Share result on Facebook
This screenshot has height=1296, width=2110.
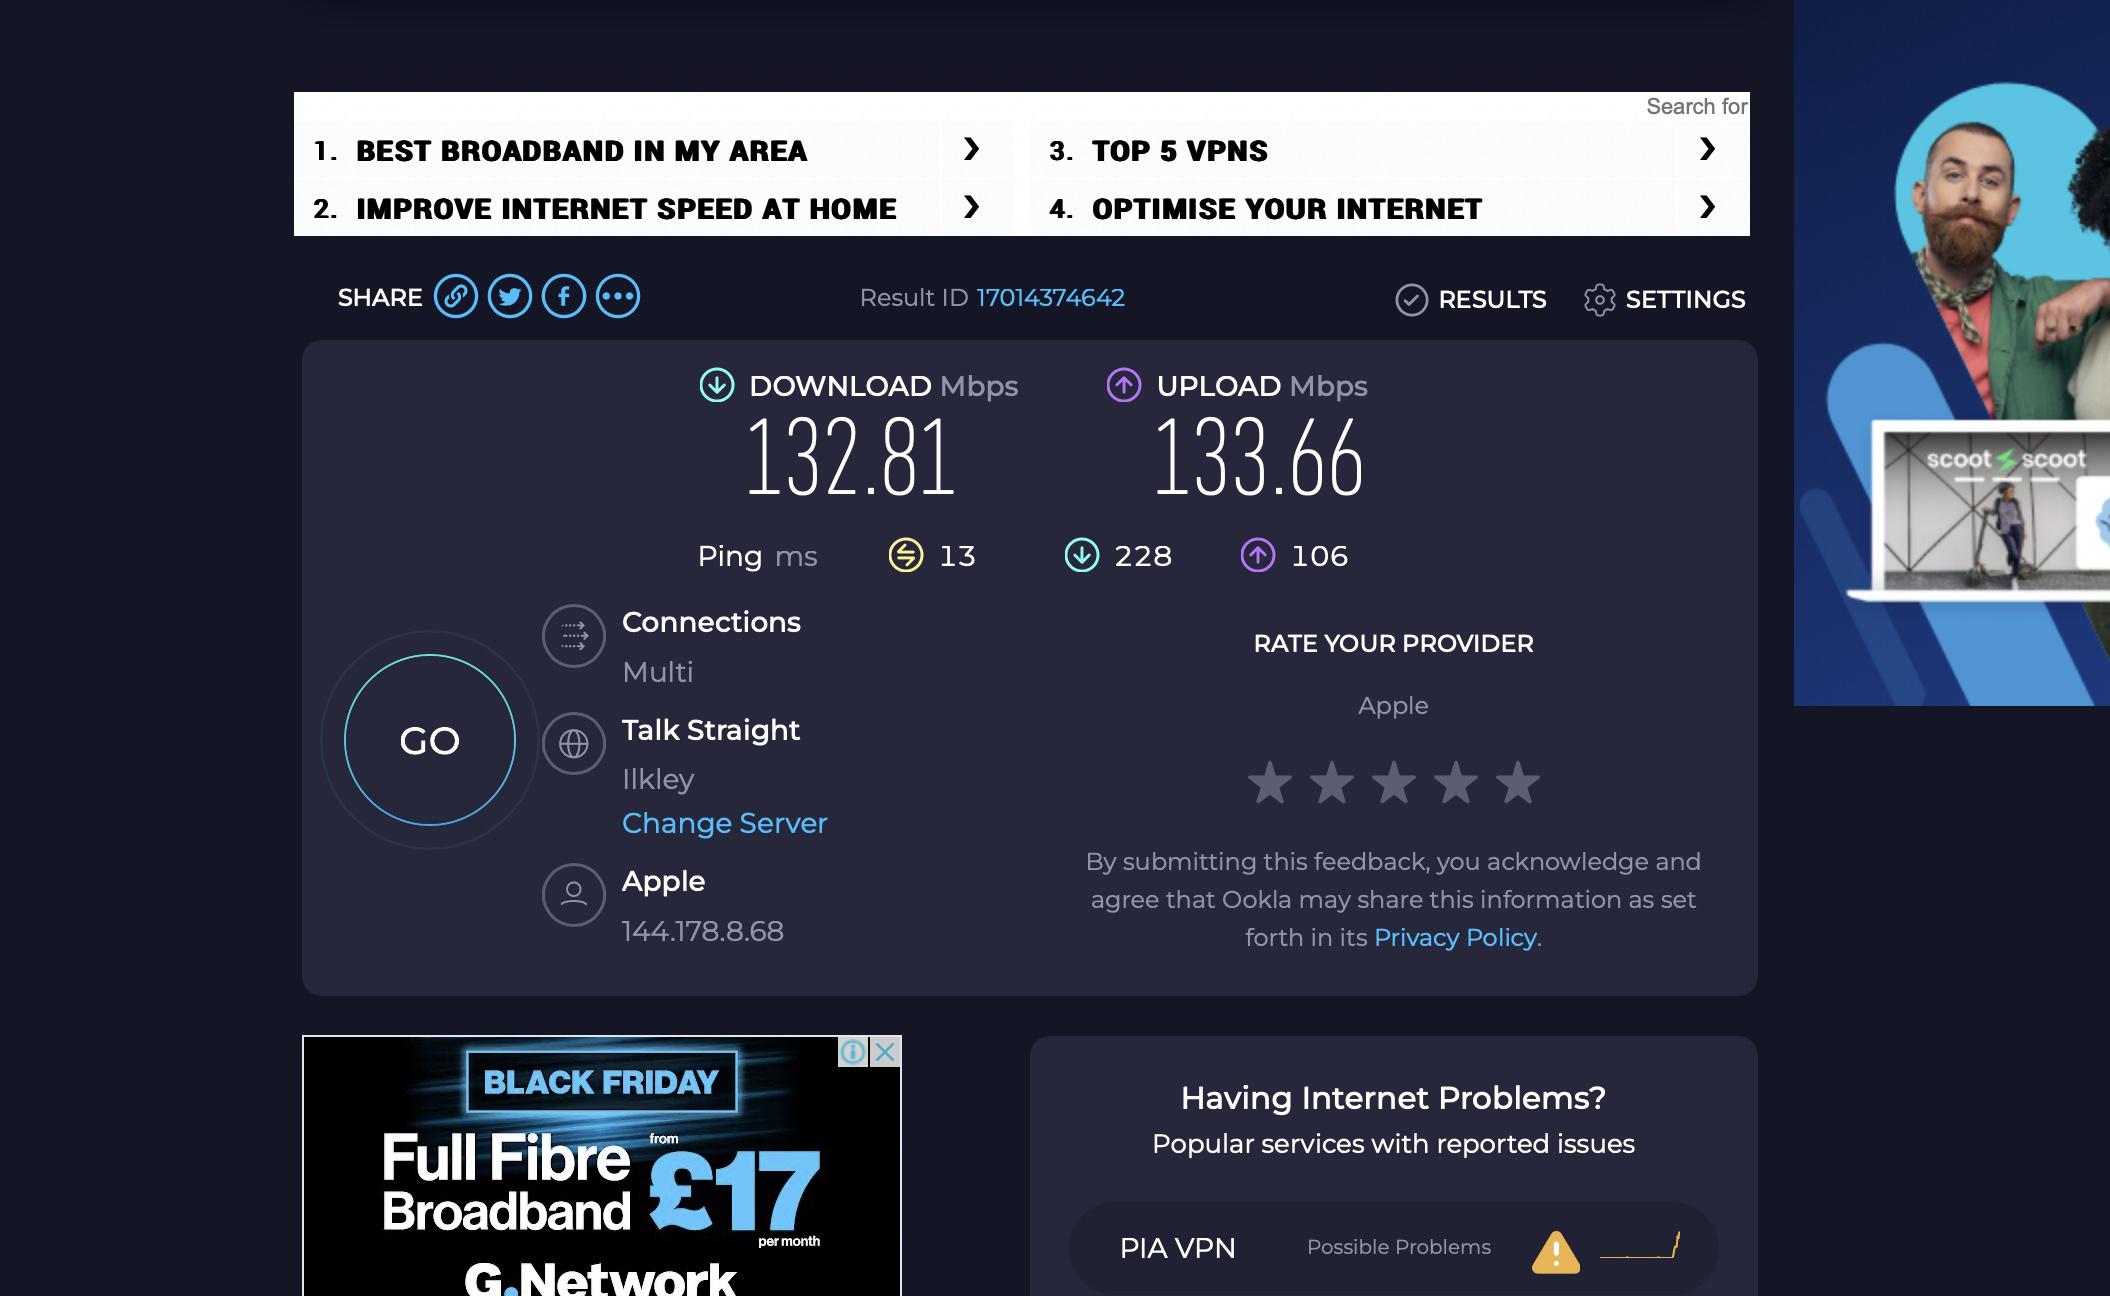564,297
